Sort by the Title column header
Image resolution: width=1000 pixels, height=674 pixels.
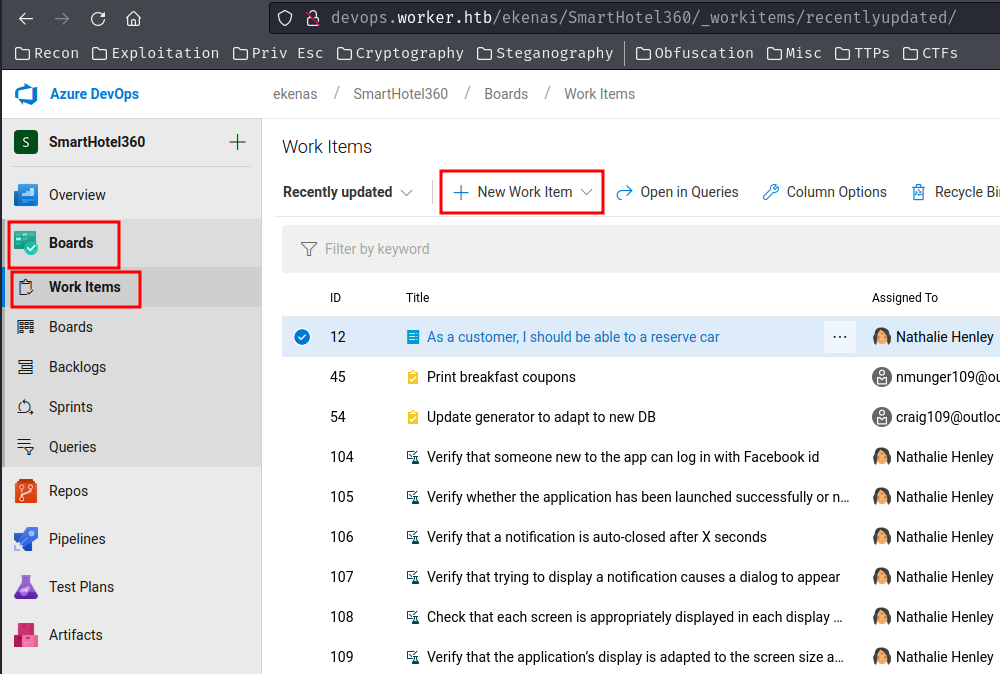coord(418,298)
